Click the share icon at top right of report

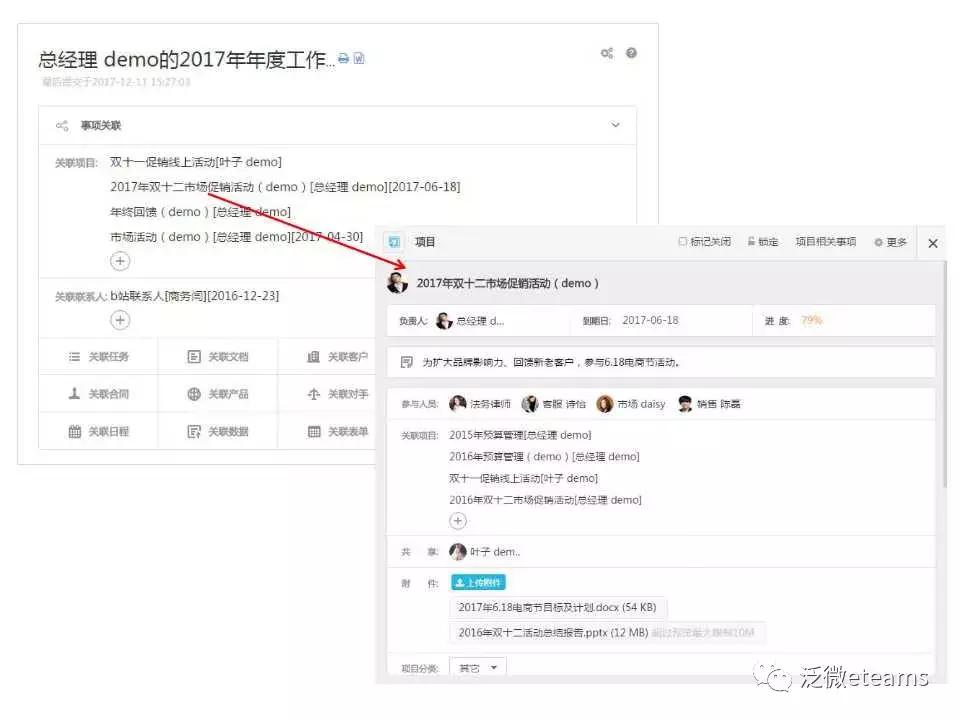[x=607, y=54]
